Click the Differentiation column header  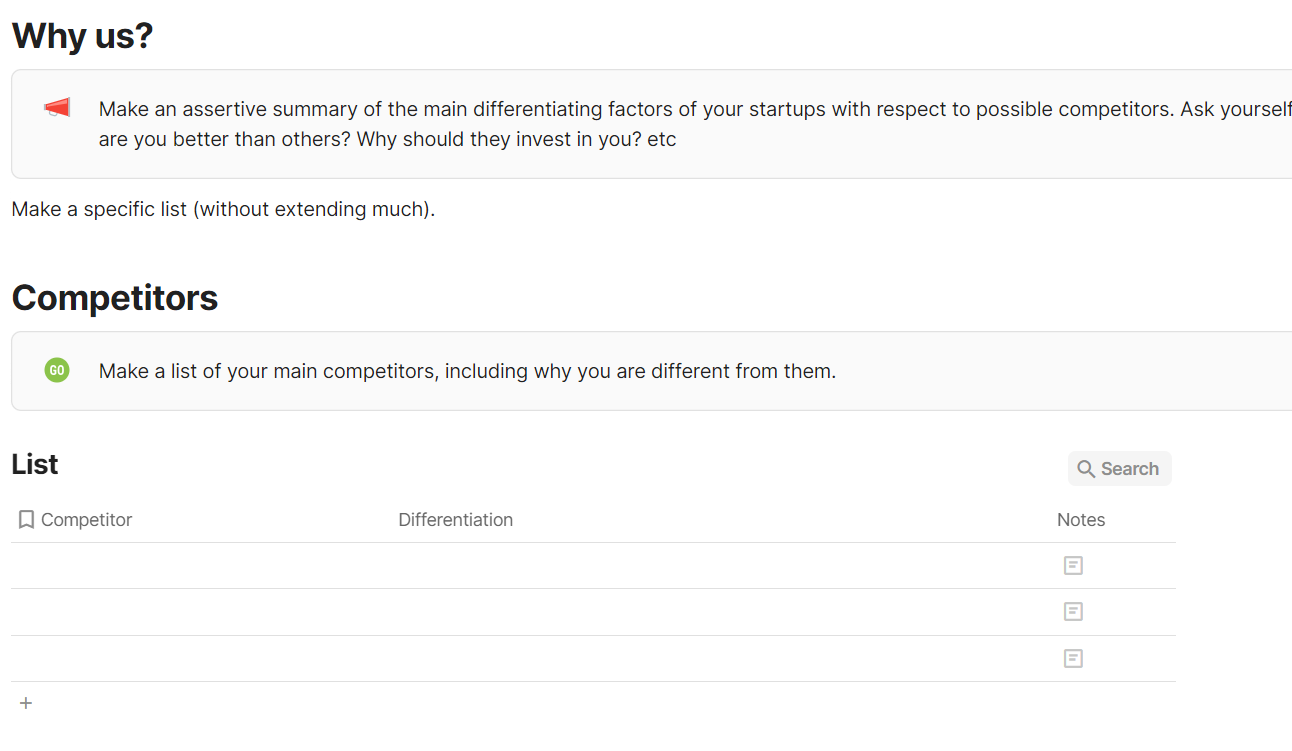tap(455, 520)
